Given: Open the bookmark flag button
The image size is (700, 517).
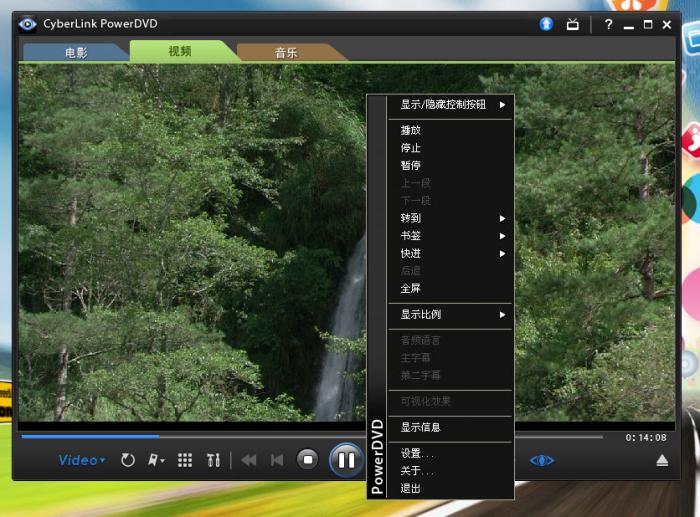Looking at the screenshot, I should coord(156,460).
